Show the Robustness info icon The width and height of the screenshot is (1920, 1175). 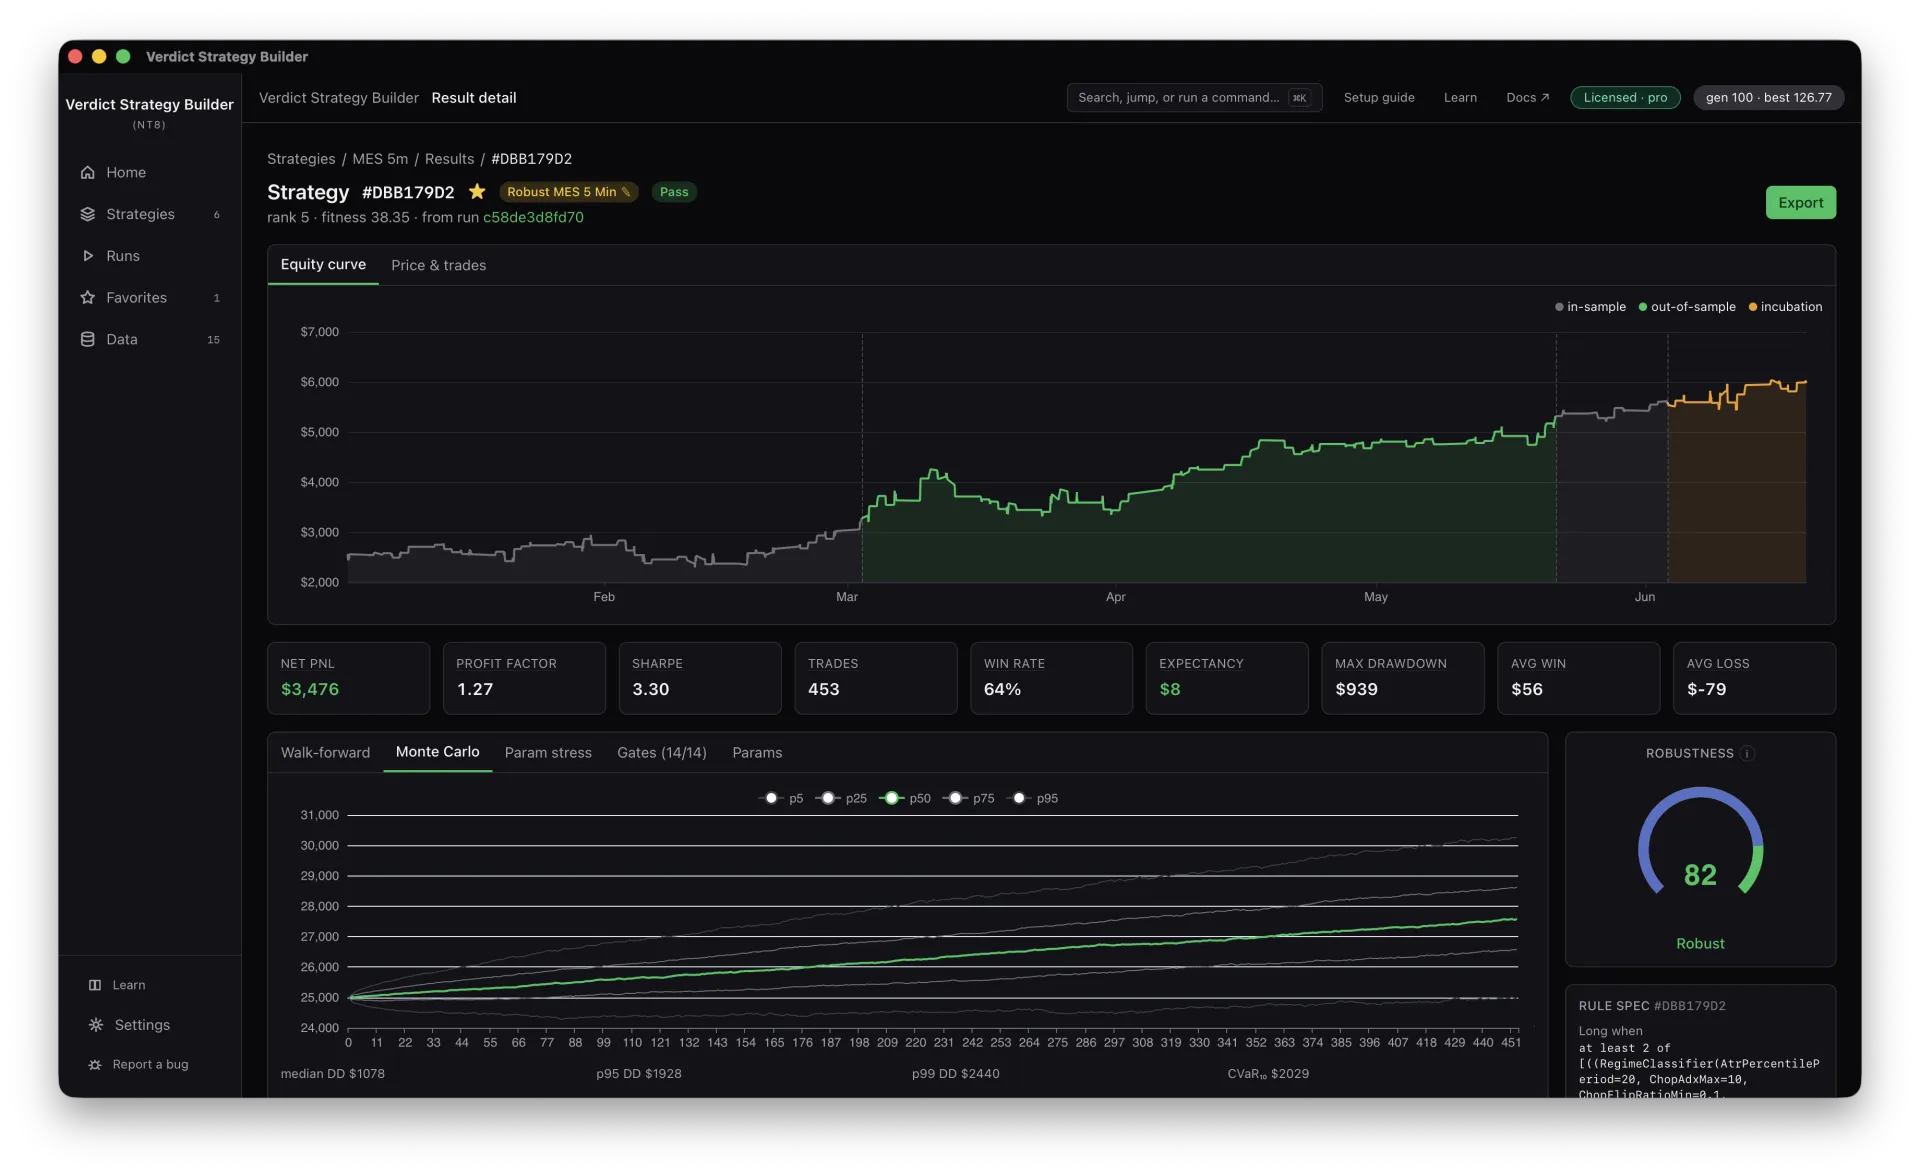point(1747,753)
